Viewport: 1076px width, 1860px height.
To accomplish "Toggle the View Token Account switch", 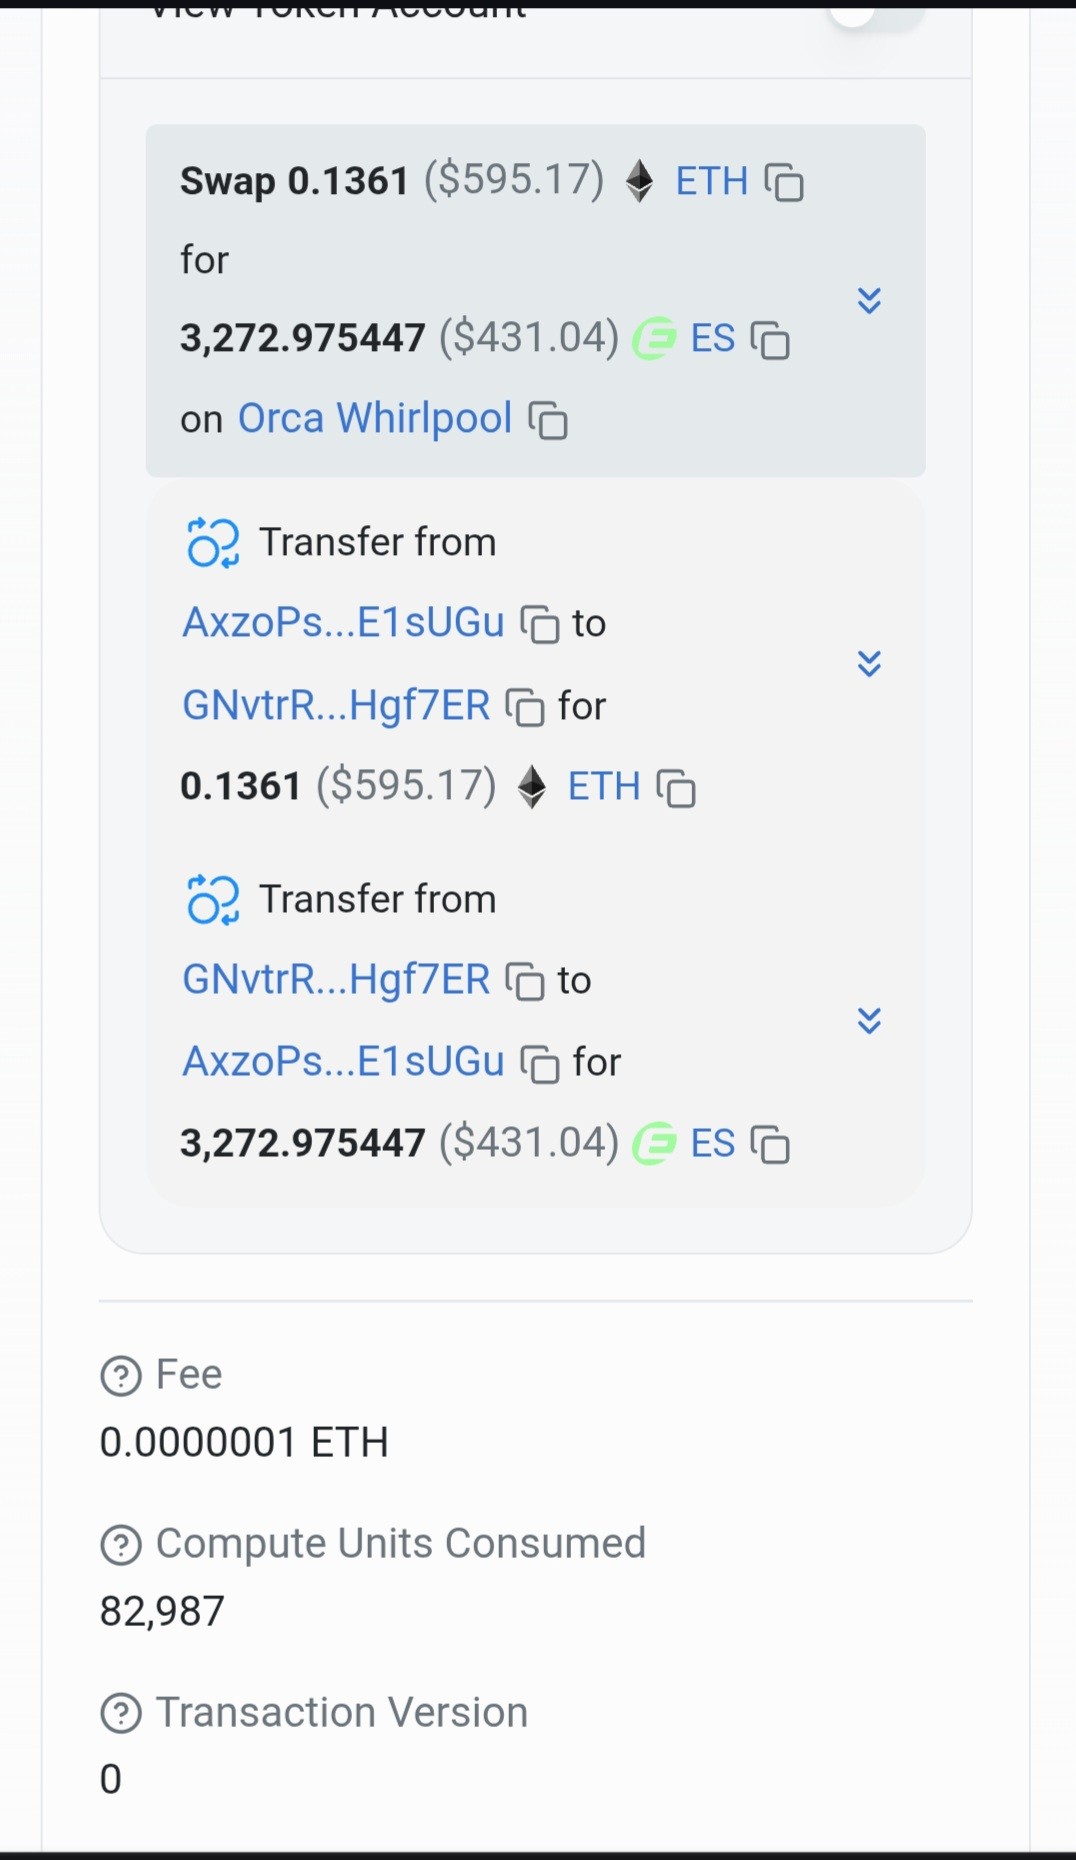I will (x=874, y=14).
